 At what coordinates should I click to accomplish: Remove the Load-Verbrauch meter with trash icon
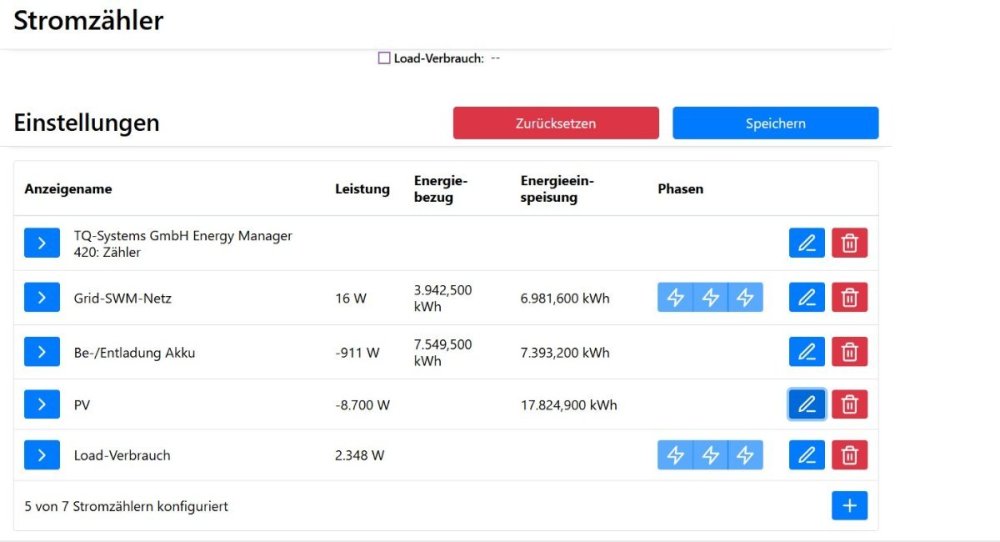[x=849, y=455]
